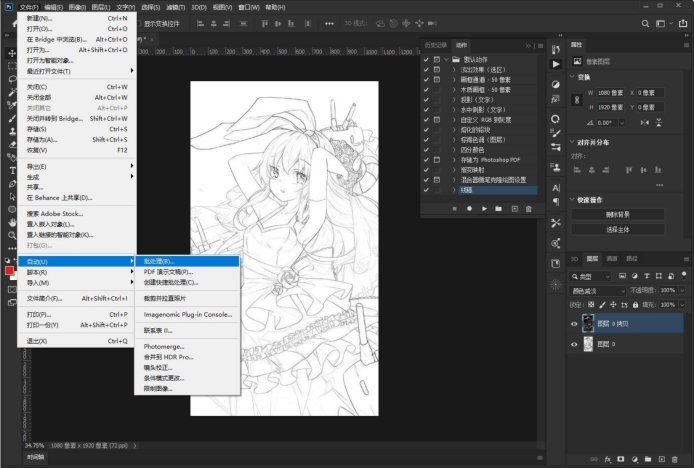Select the Clone Stamp tool
Screen dimensions: 694x468
12,131
